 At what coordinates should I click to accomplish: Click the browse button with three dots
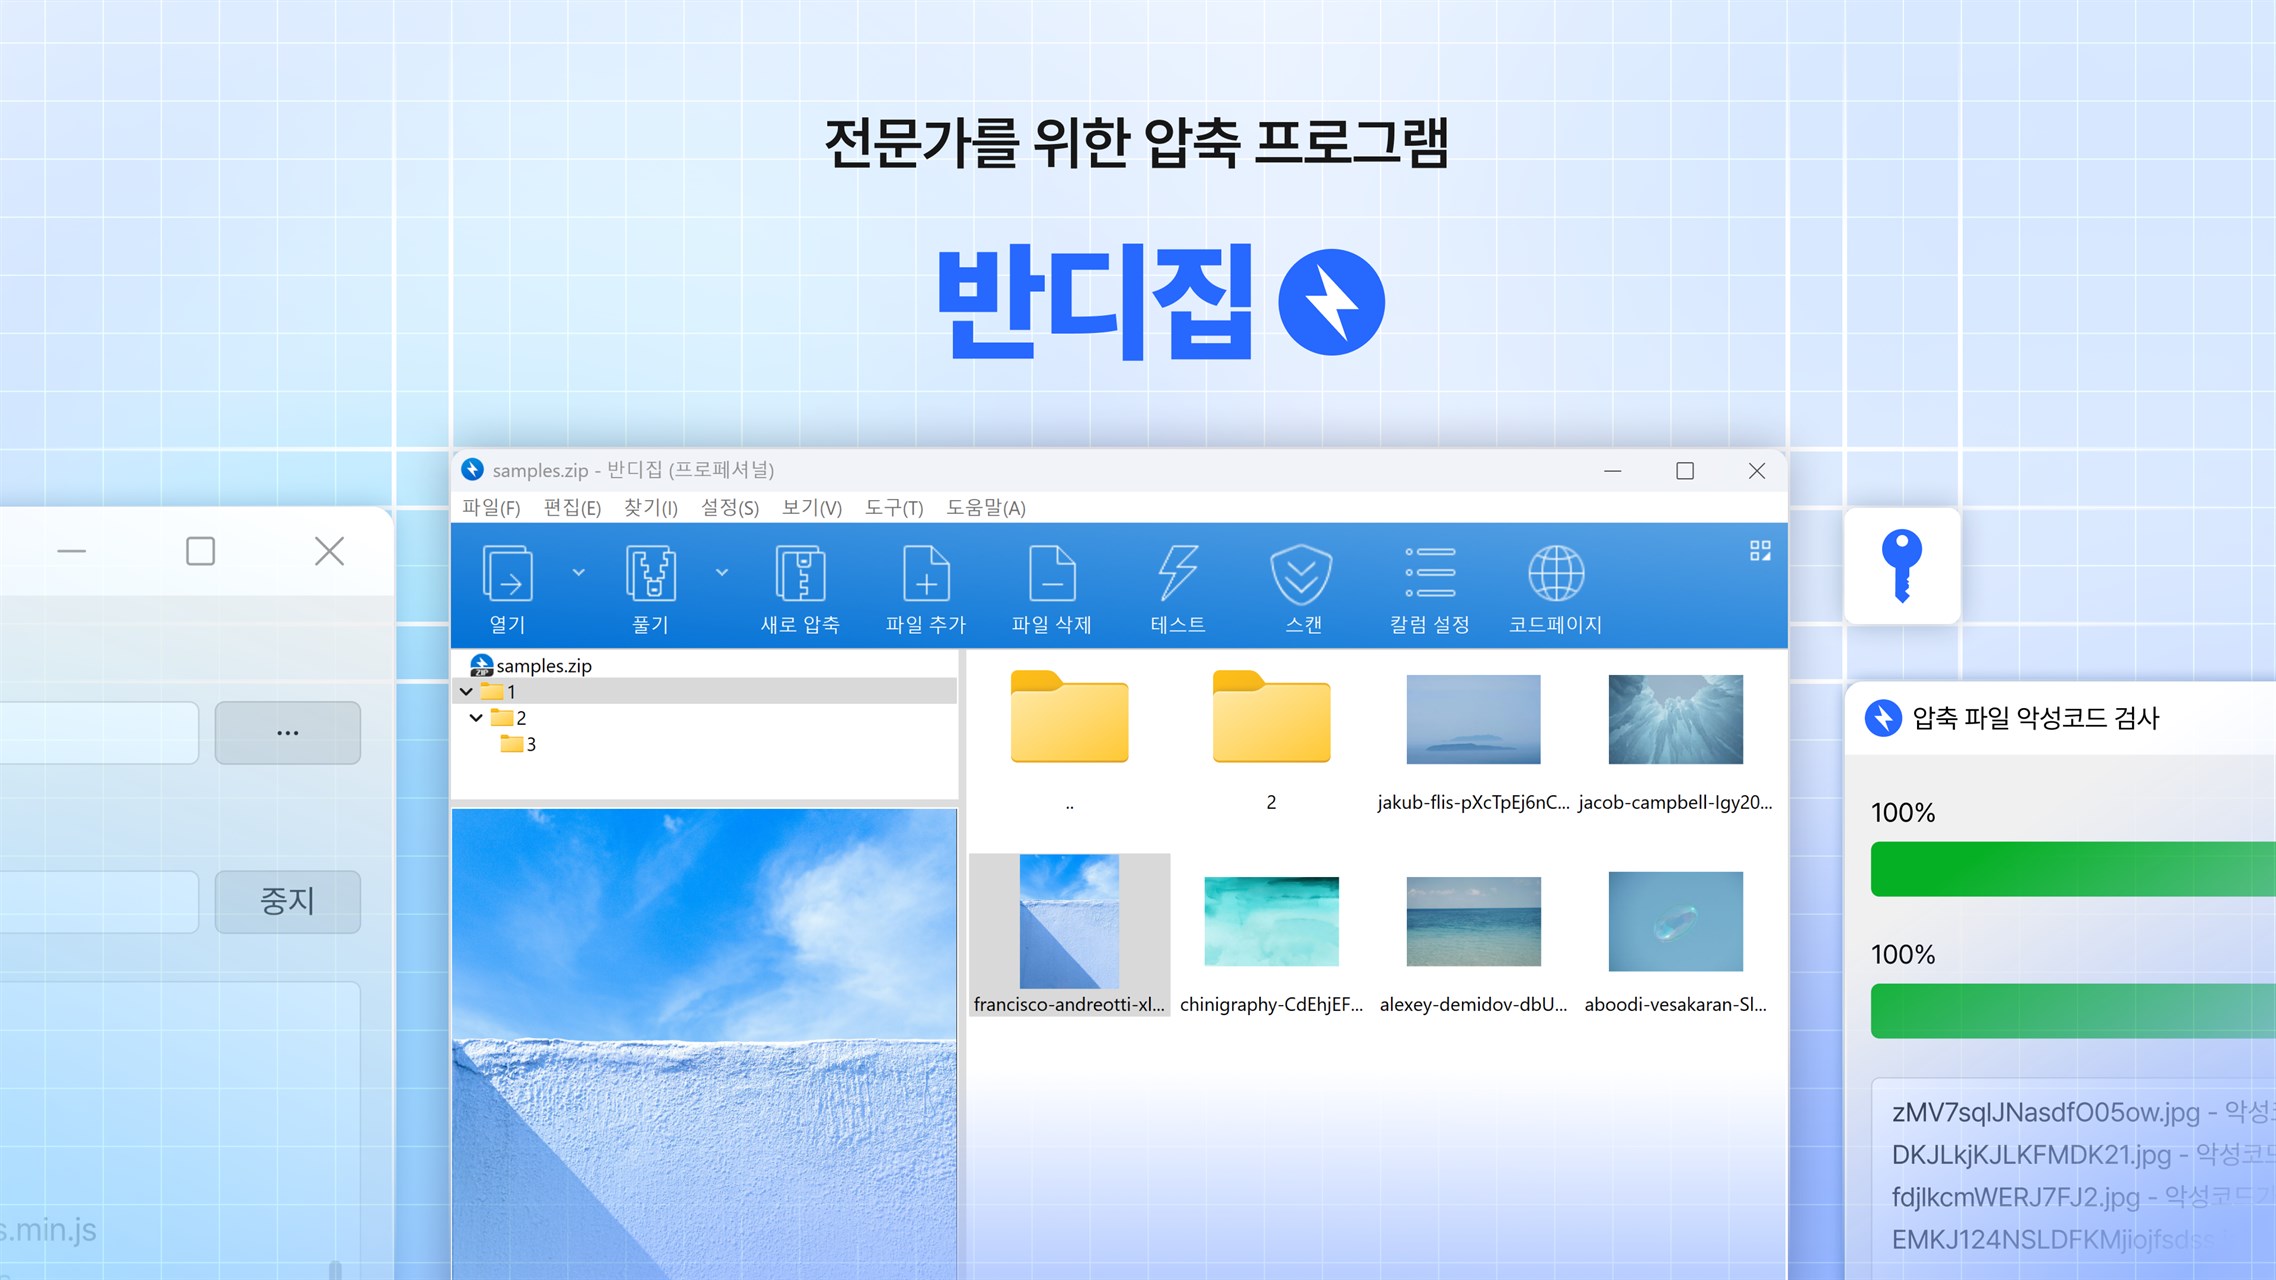pos(287,733)
